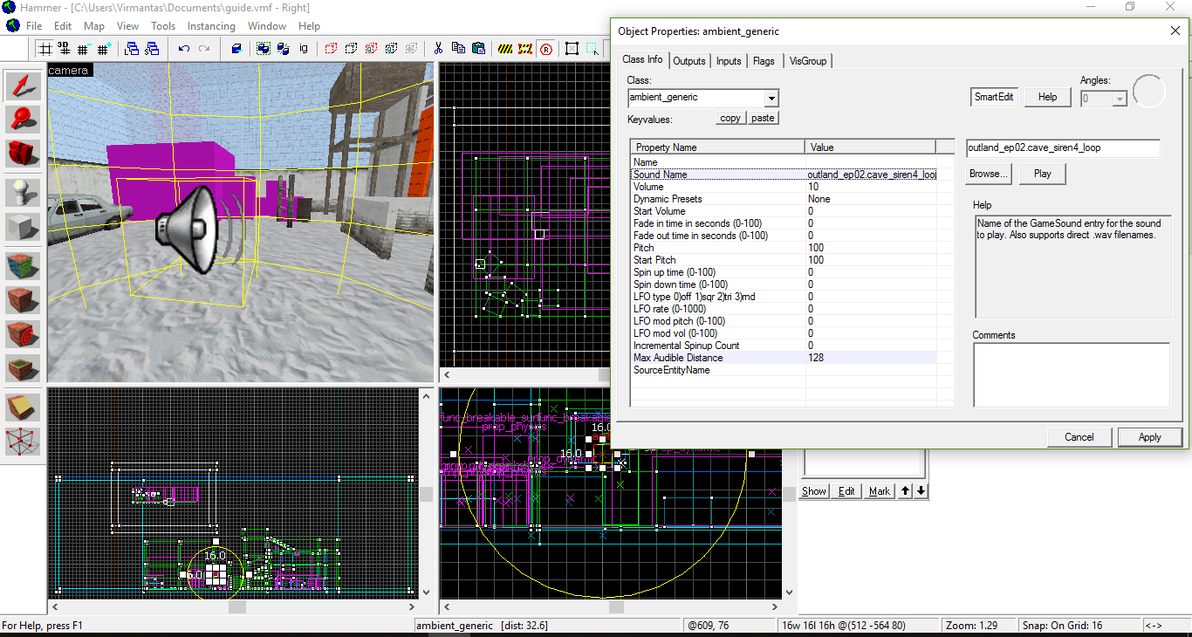Image resolution: width=1192 pixels, height=637 pixels.
Task: Open the Class dropdown for ambient_generic
Action: click(x=771, y=98)
